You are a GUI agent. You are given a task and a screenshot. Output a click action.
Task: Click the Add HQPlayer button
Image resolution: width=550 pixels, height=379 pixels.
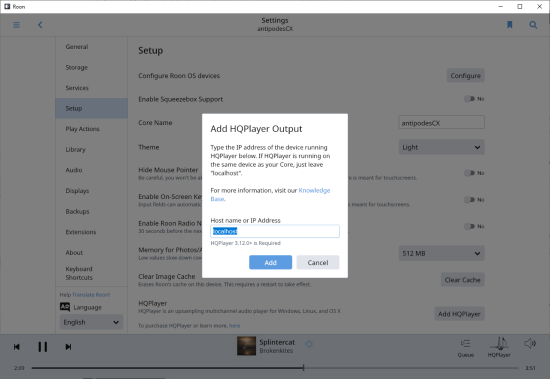pyautogui.click(x=459, y=314)
